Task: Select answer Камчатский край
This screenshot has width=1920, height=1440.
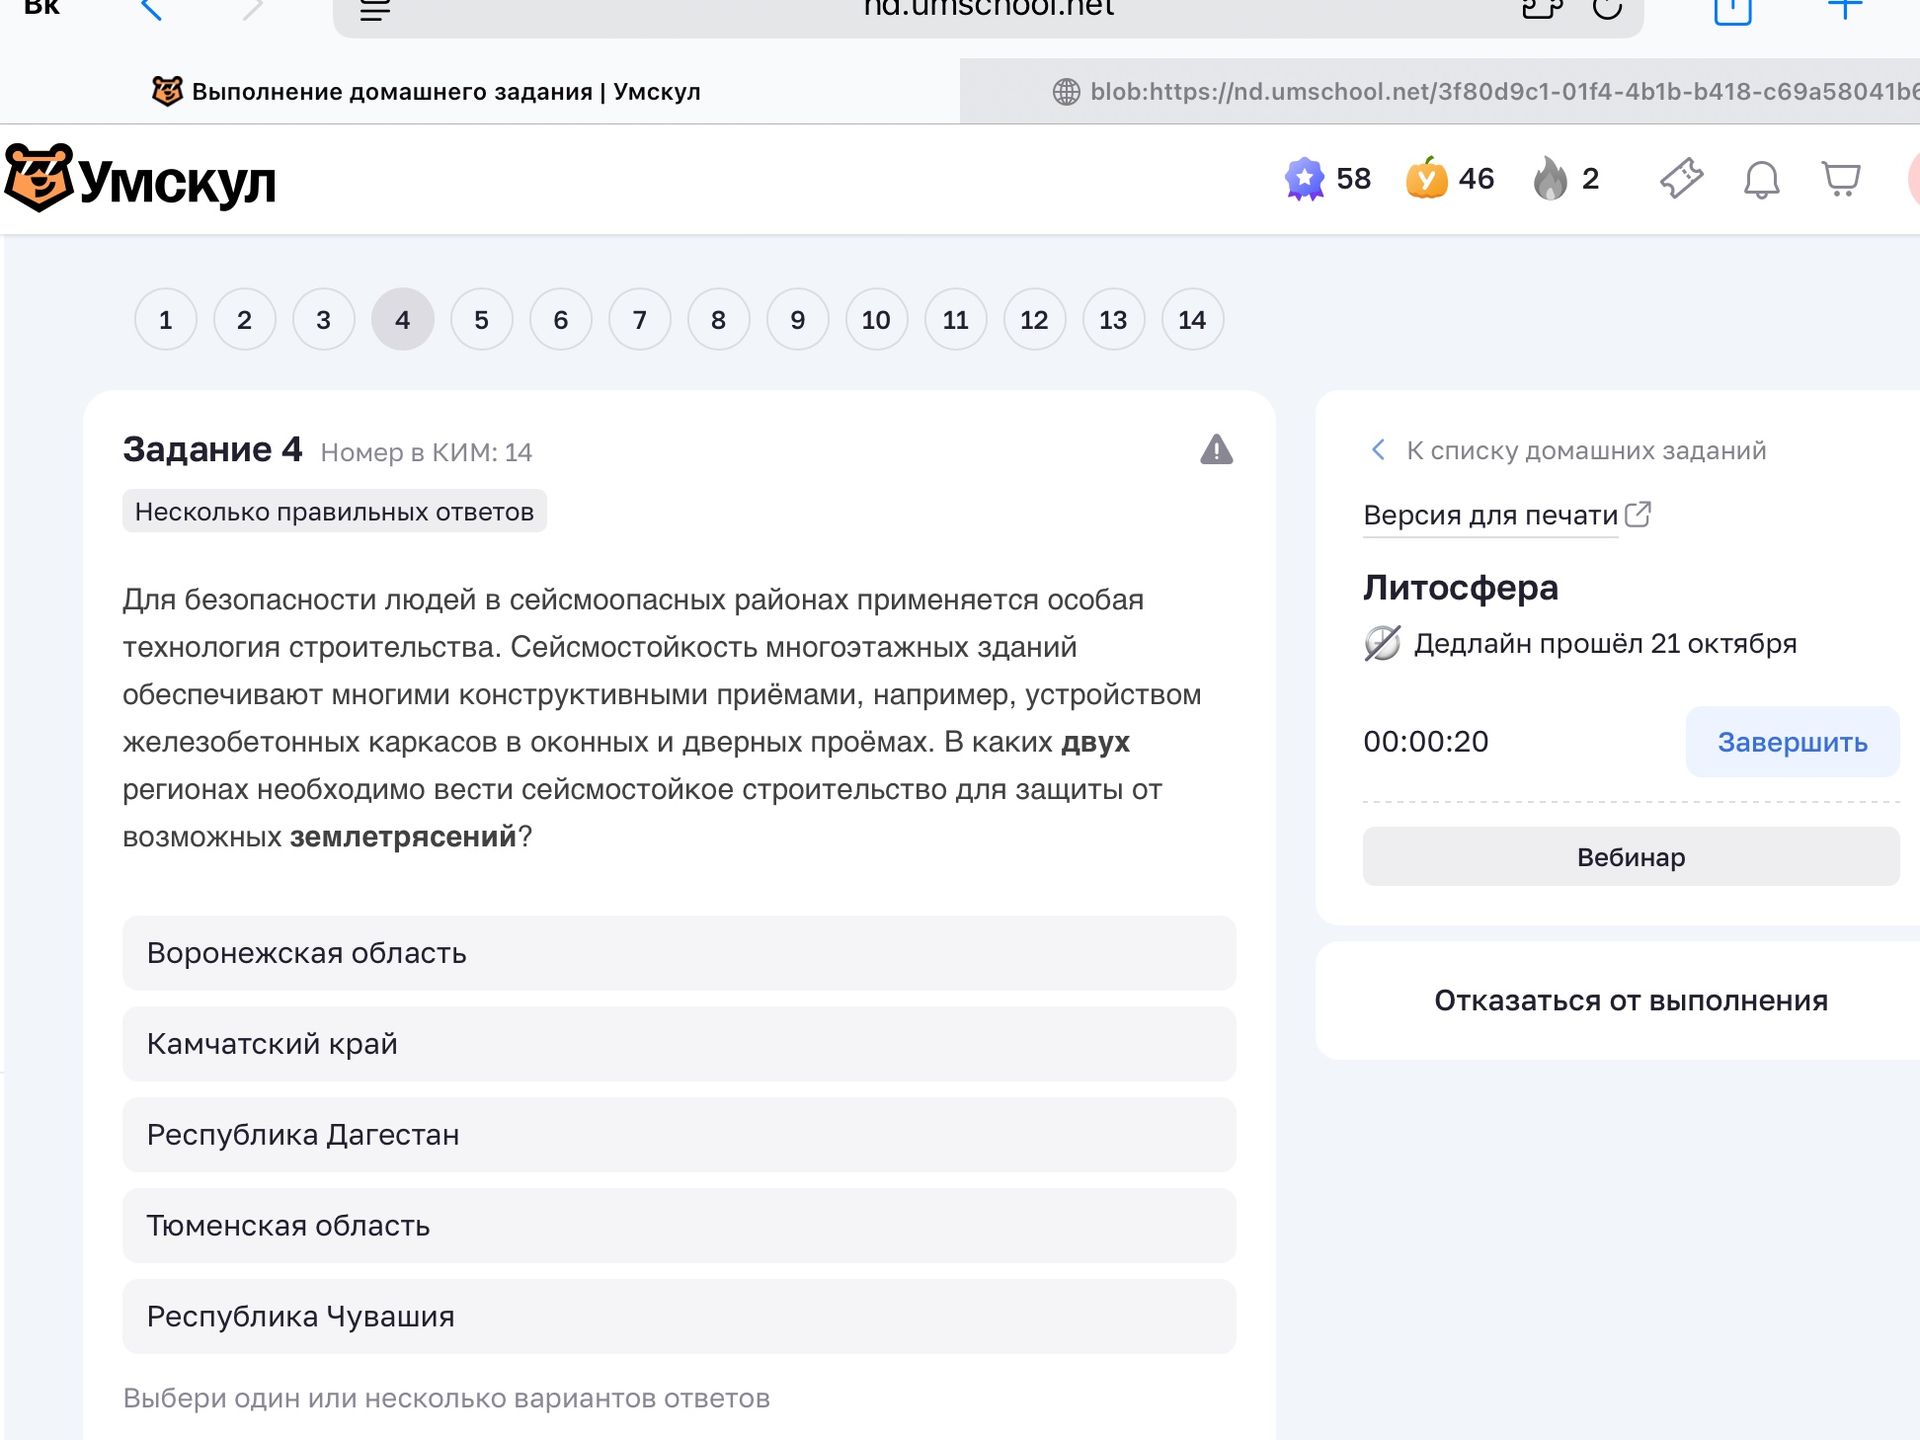Action: [x=679, y=1044]
